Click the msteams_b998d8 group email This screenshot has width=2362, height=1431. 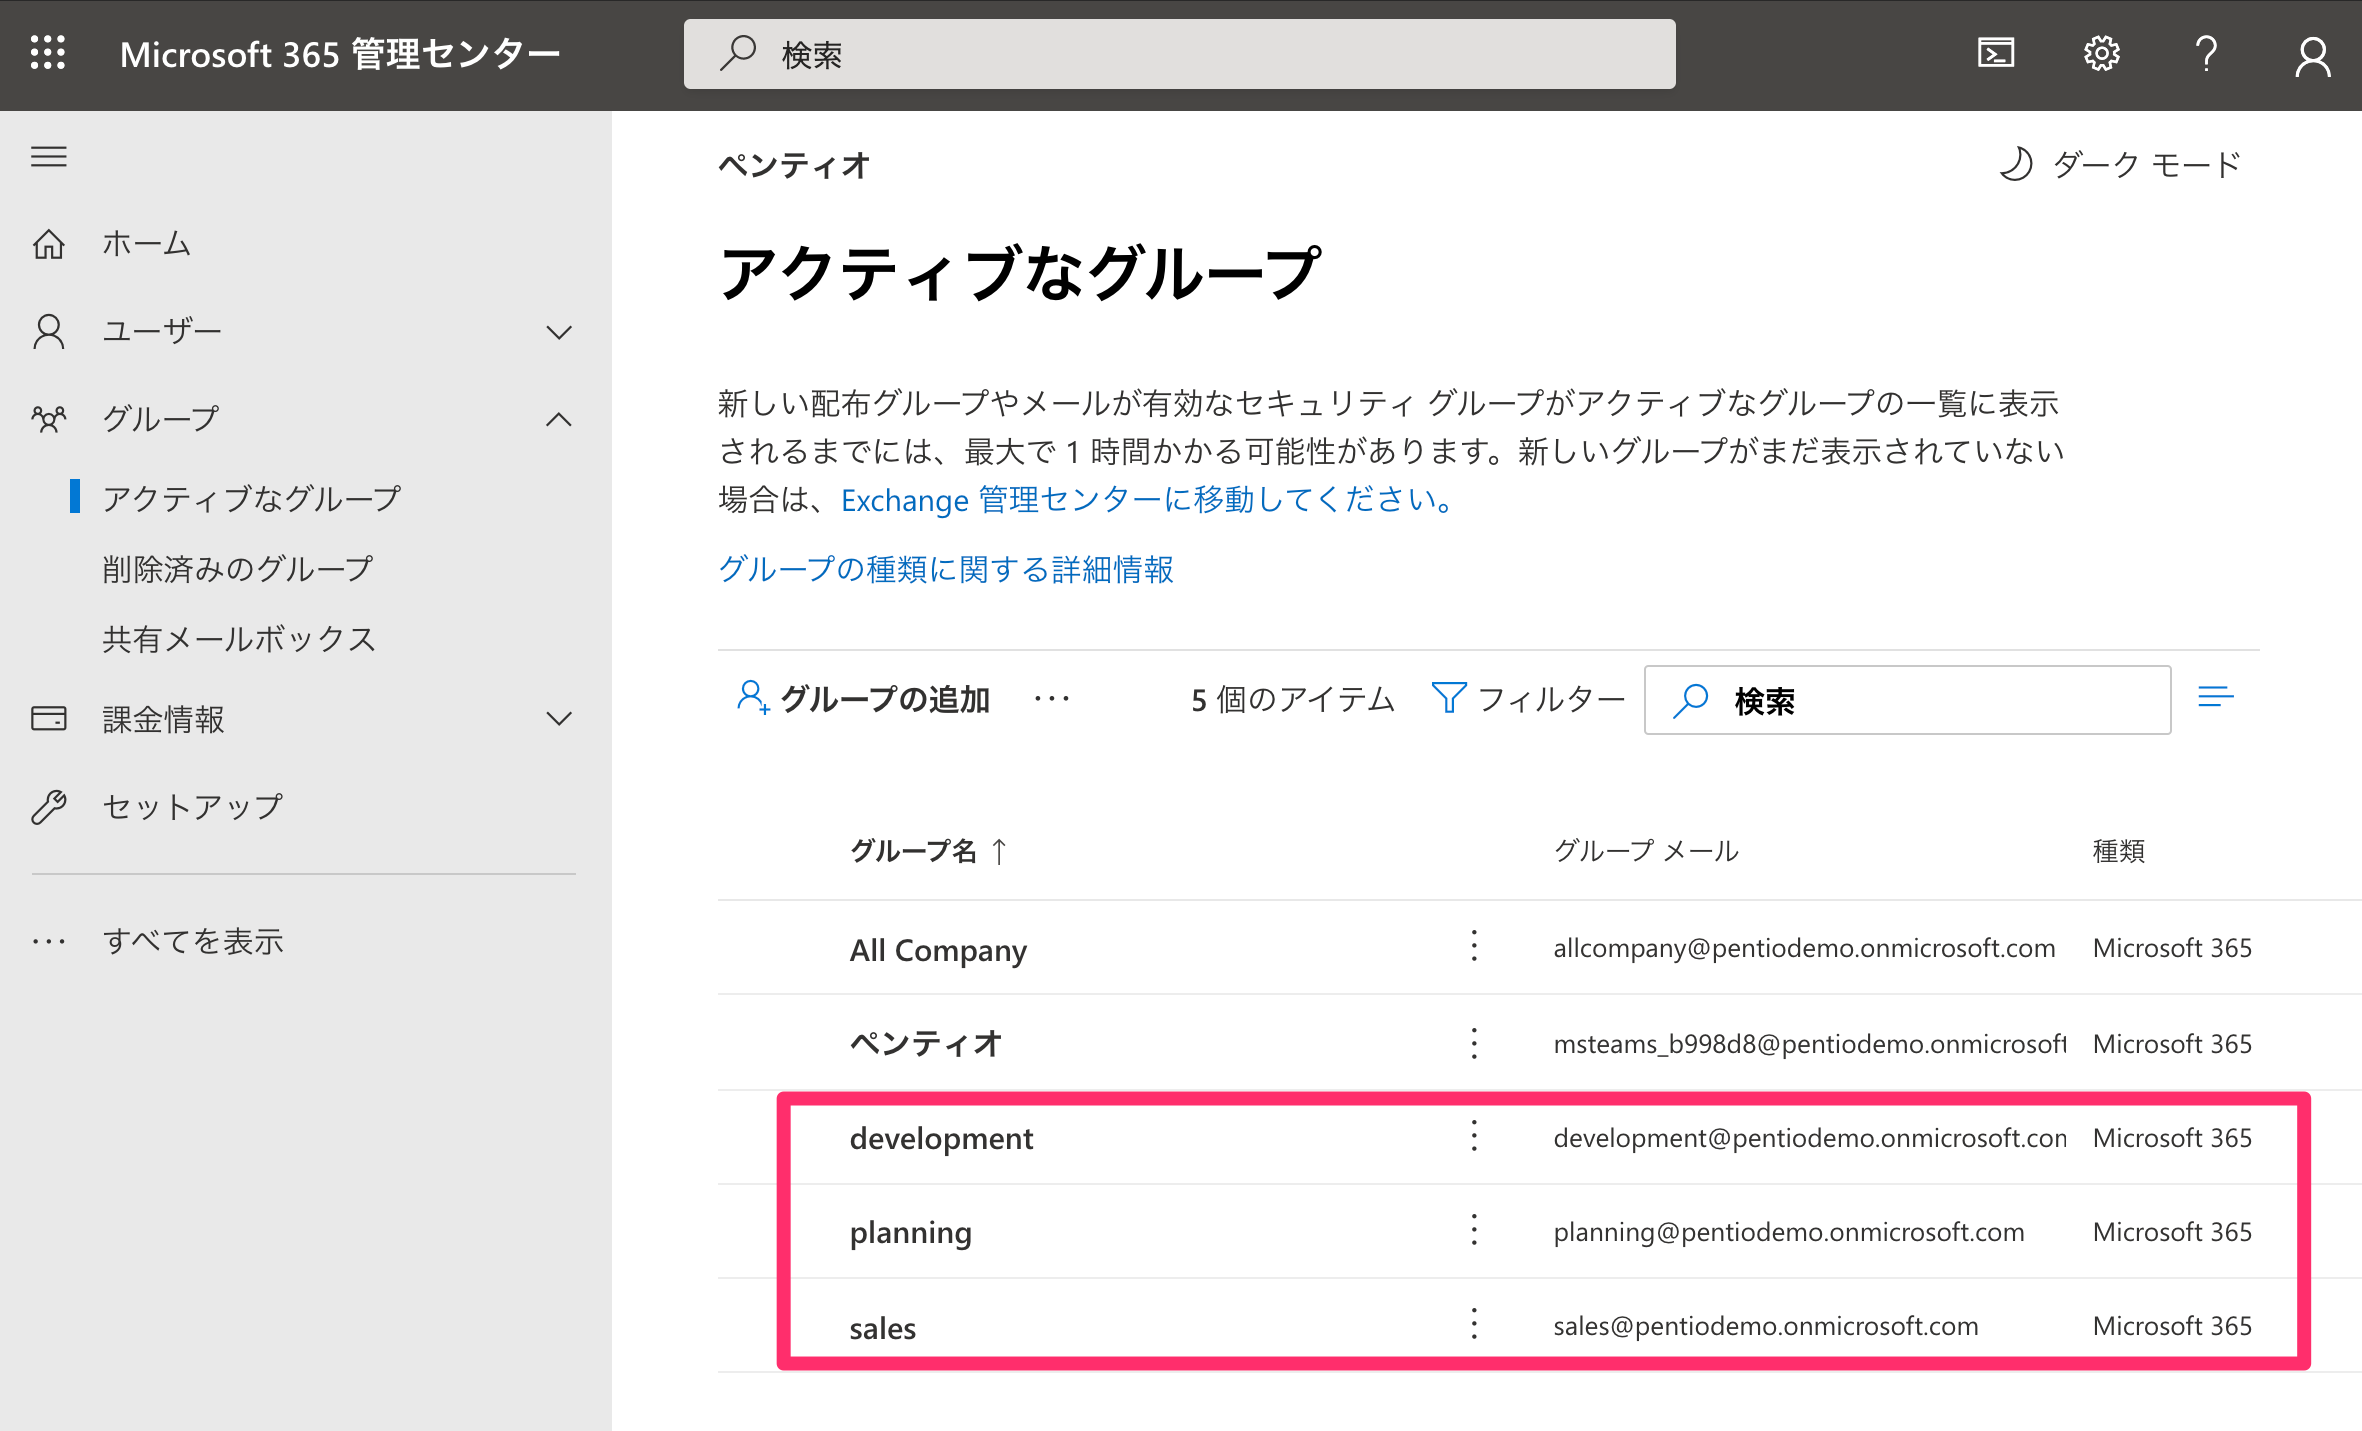click(x=1809, y=1044)
